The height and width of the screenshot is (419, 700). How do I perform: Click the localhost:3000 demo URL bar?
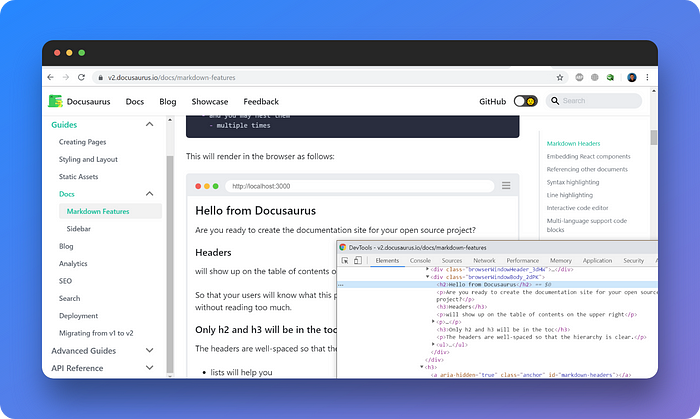coord(359,186)
